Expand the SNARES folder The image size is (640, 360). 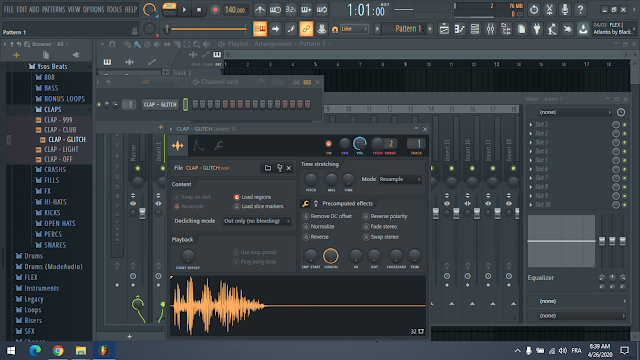coord(55,245)
